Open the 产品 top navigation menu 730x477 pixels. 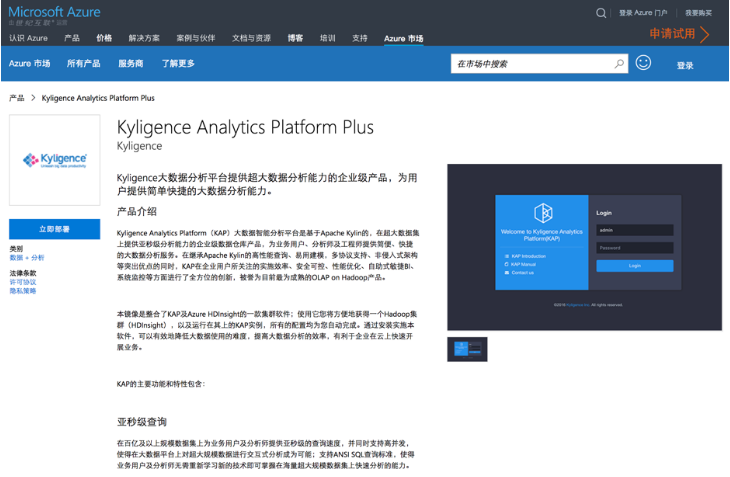click(x=72, y=38)
